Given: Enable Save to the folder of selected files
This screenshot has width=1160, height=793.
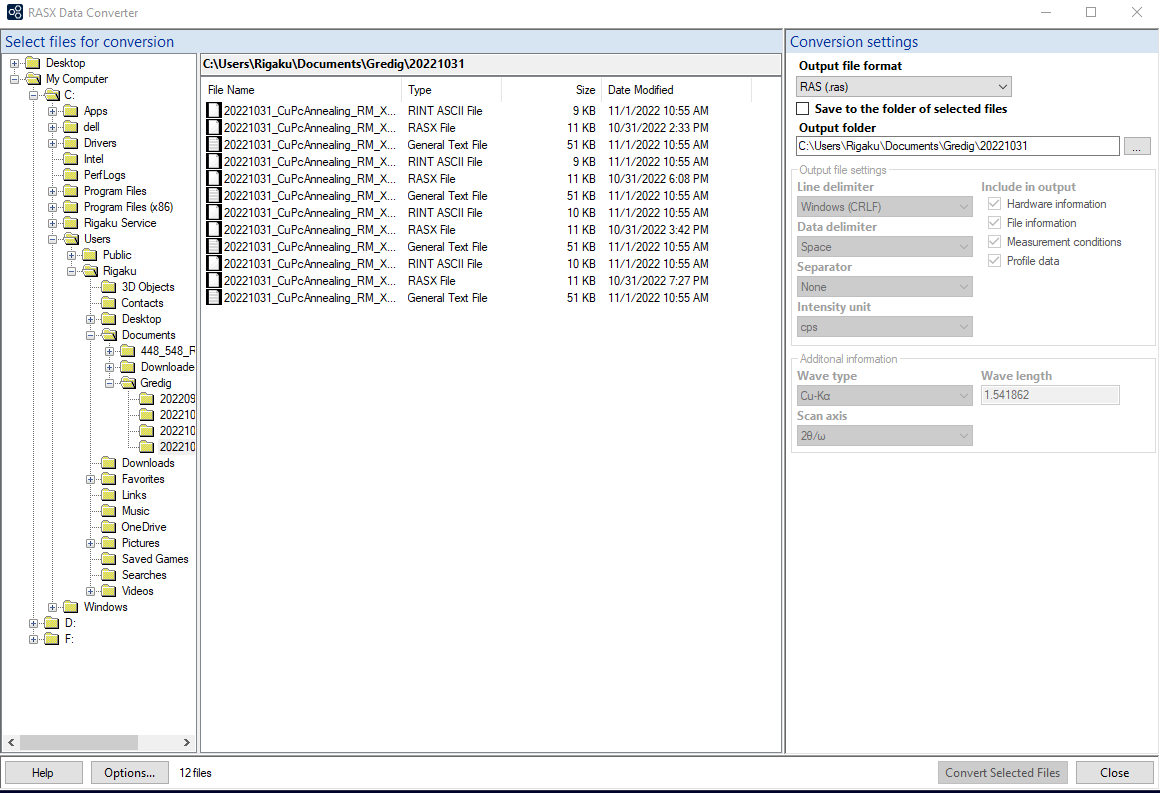Looking at the screenshot, I should [803, 109].
